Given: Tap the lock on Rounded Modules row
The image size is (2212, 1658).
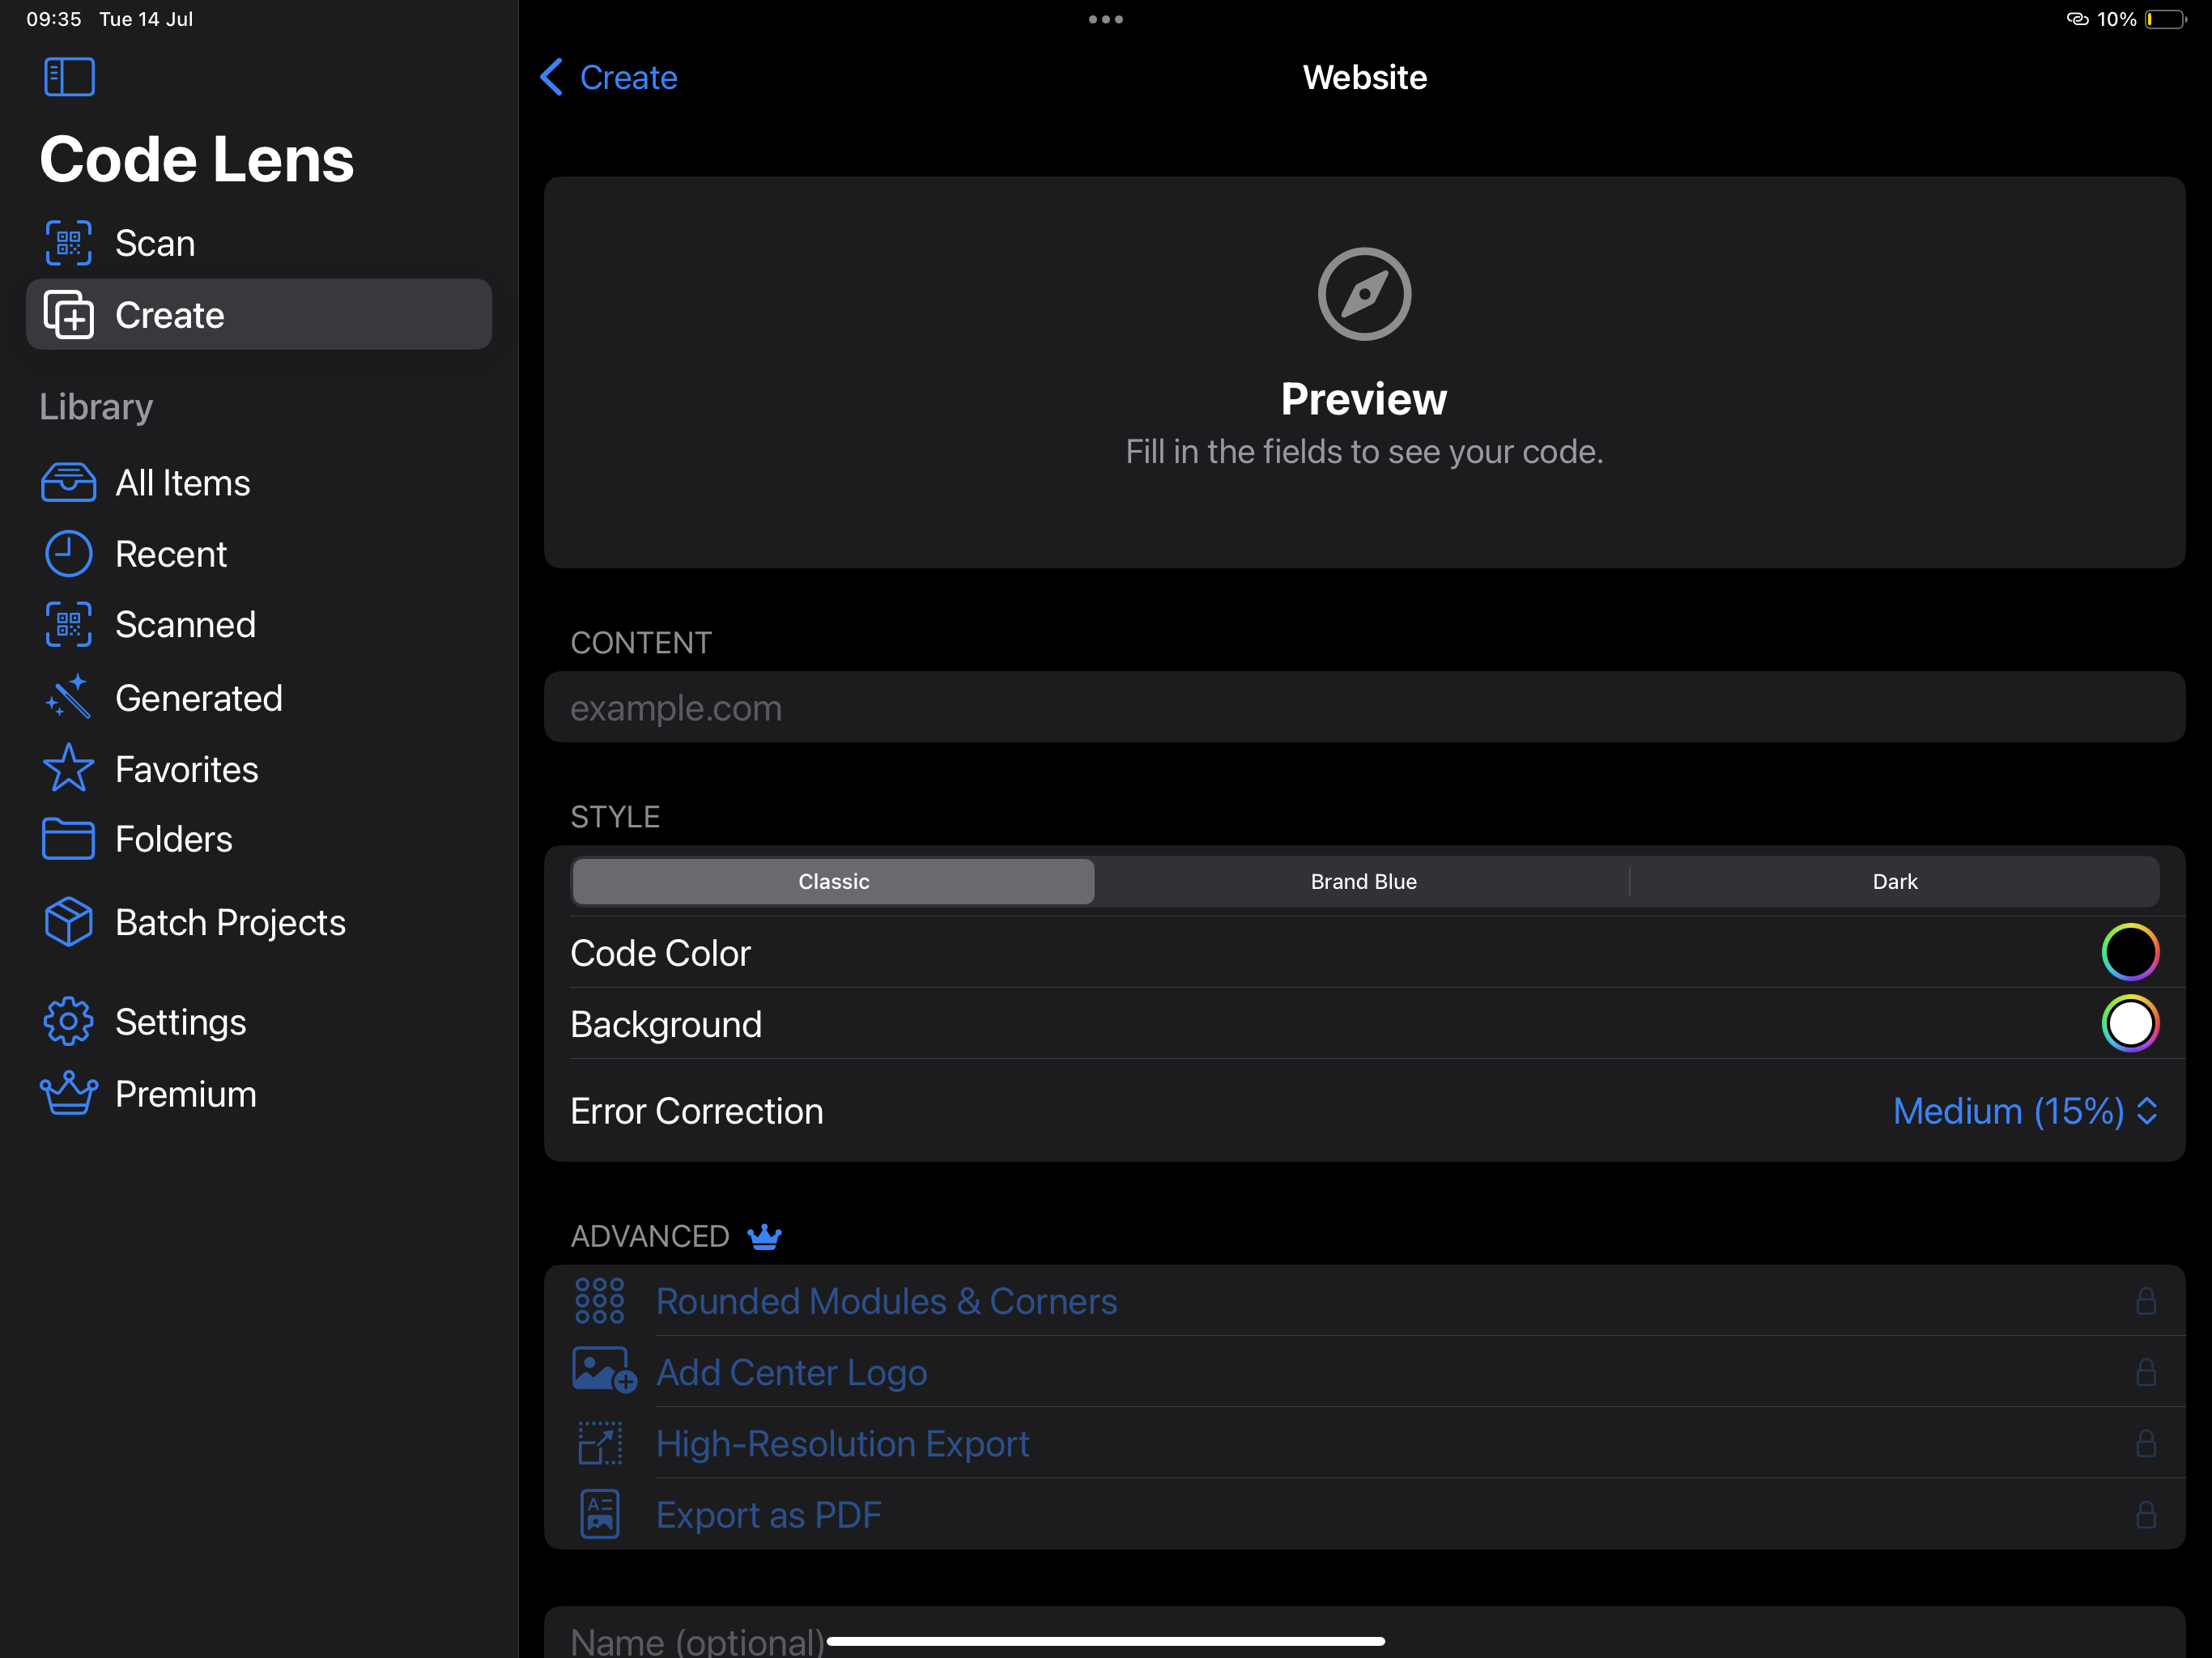Looking at the screenshot, I should pyautogui.click(x=2146, y=1300).
